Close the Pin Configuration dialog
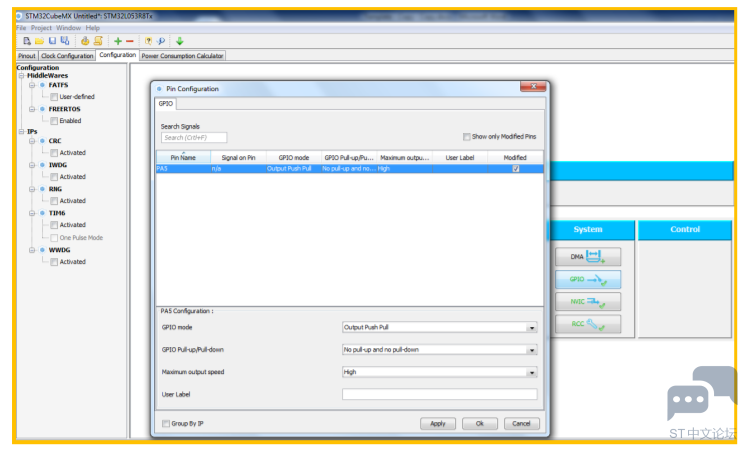Image resolution: width=746 pixels, height=449 pixels. tap(533, 87)
